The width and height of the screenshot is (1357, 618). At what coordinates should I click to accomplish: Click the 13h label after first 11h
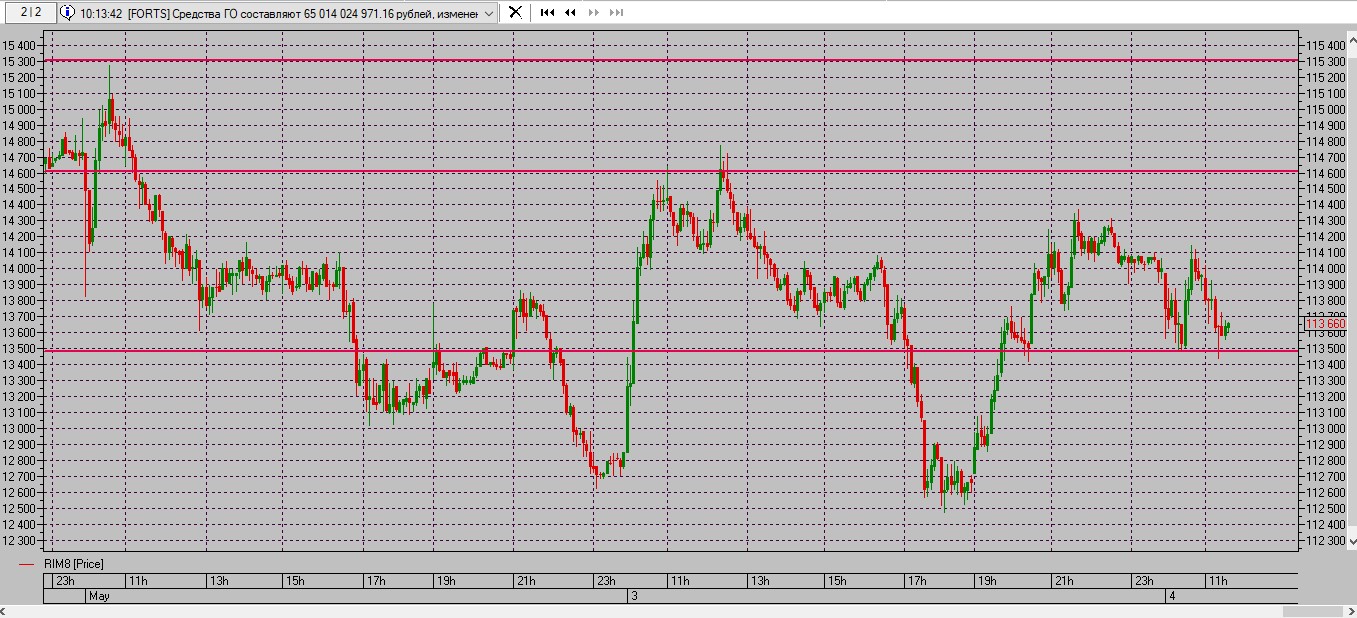pos(219,581)
